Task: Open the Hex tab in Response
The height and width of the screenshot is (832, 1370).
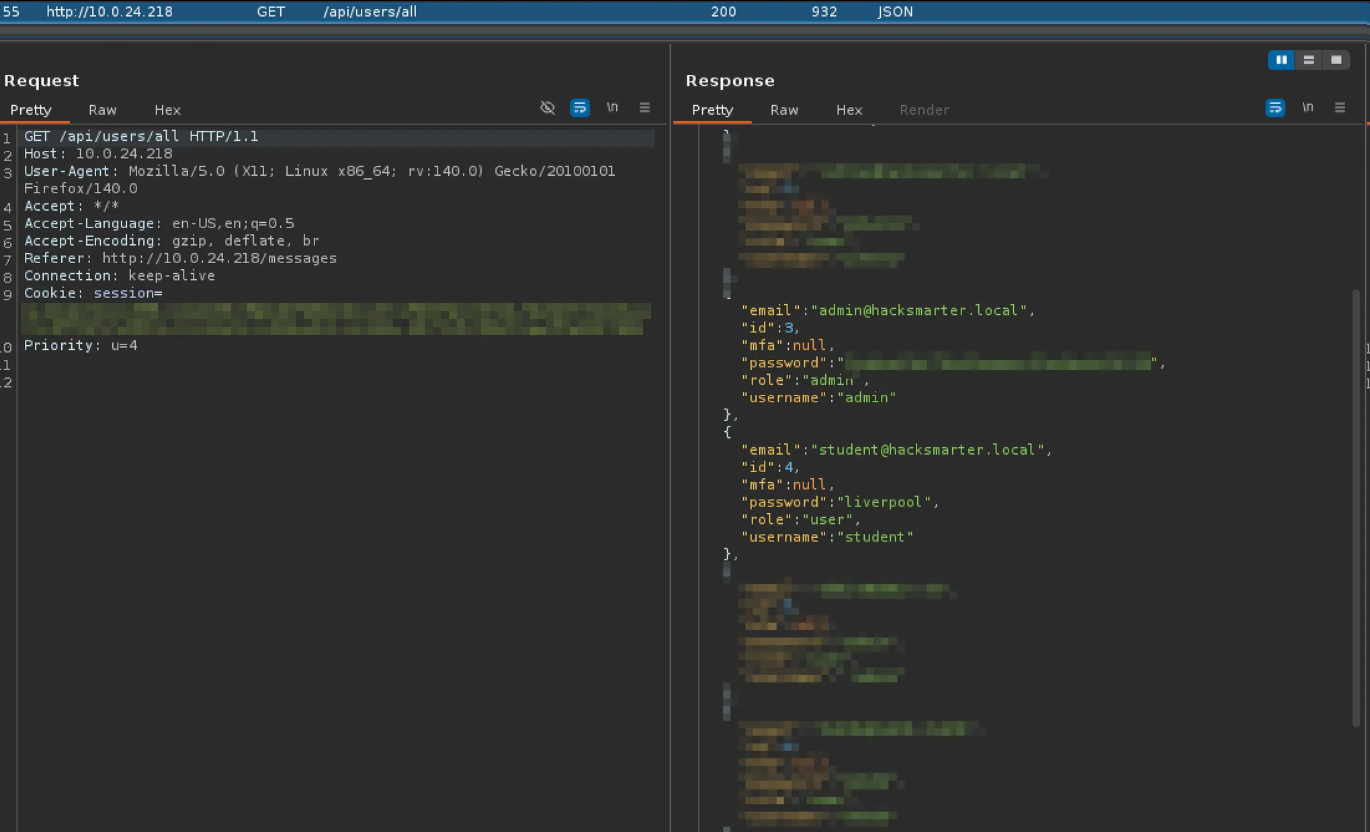Action: pyautogui.click(x=849, y=110)
